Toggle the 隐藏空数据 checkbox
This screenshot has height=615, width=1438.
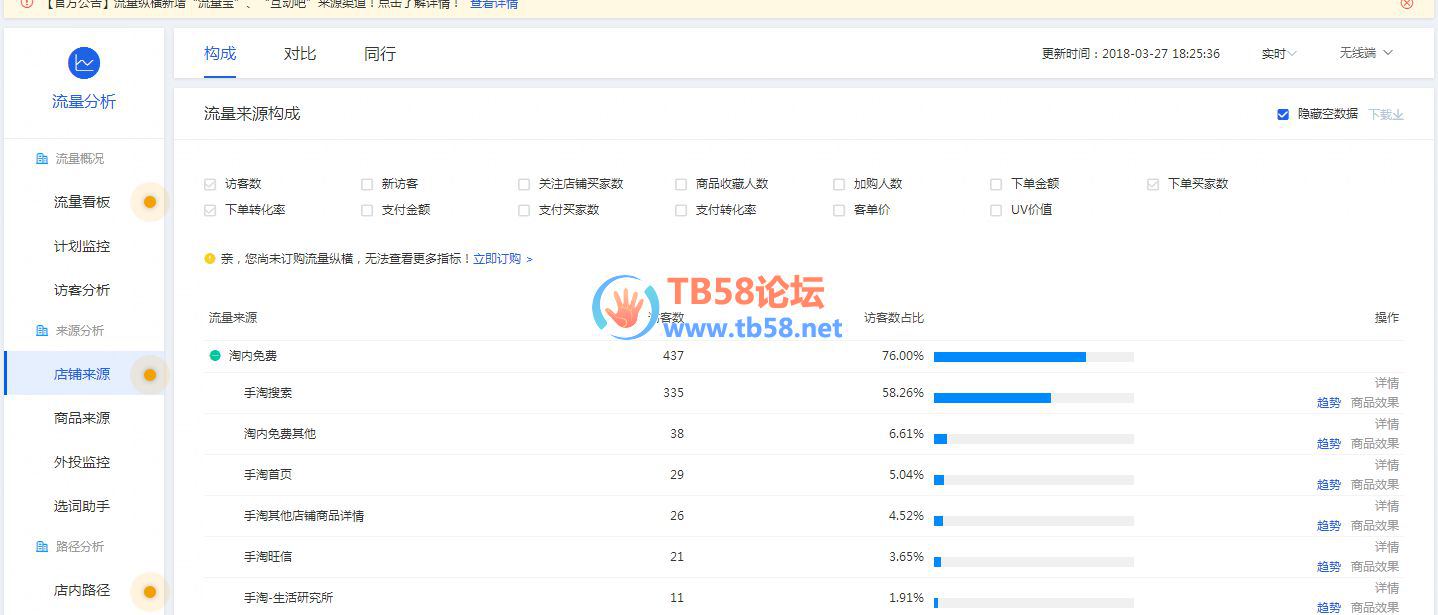pos(1283,115)
